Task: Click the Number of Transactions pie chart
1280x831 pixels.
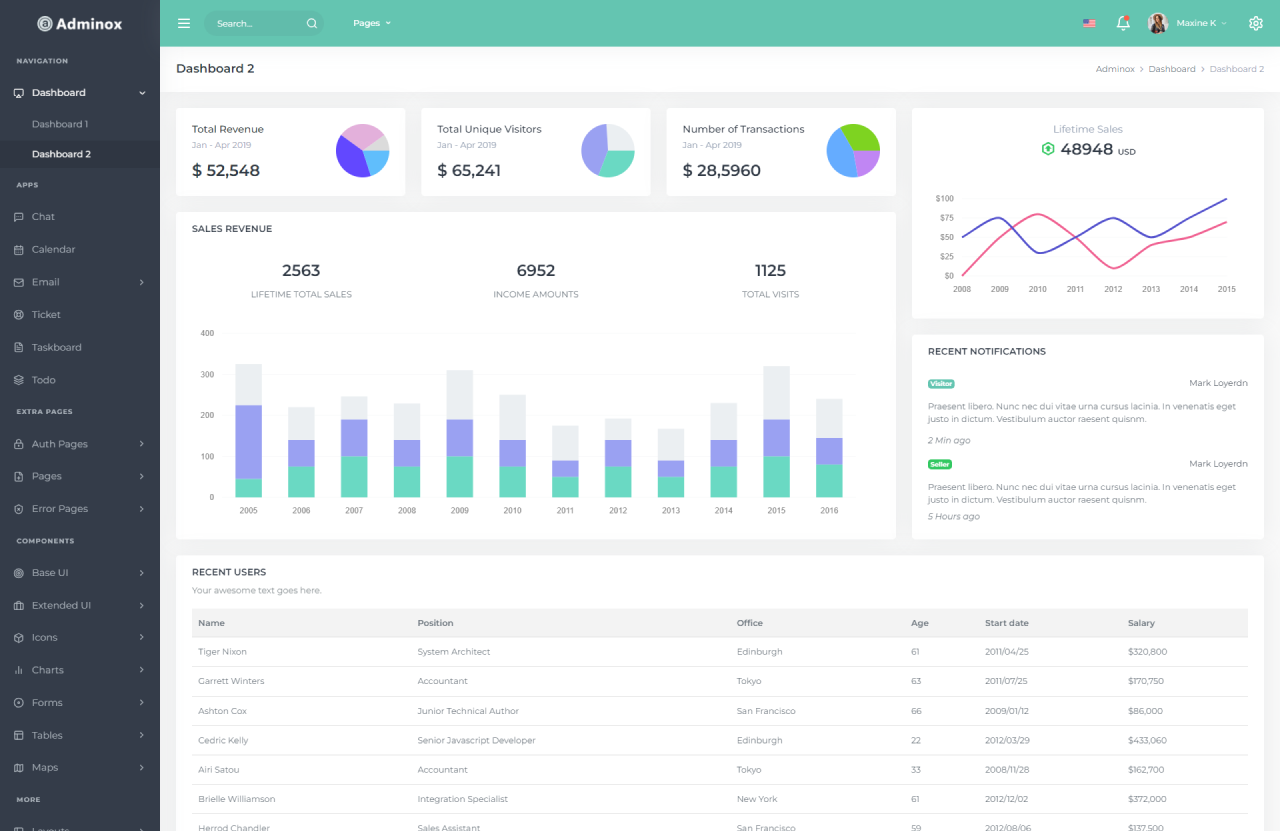Action: click(x=853, y=151)
